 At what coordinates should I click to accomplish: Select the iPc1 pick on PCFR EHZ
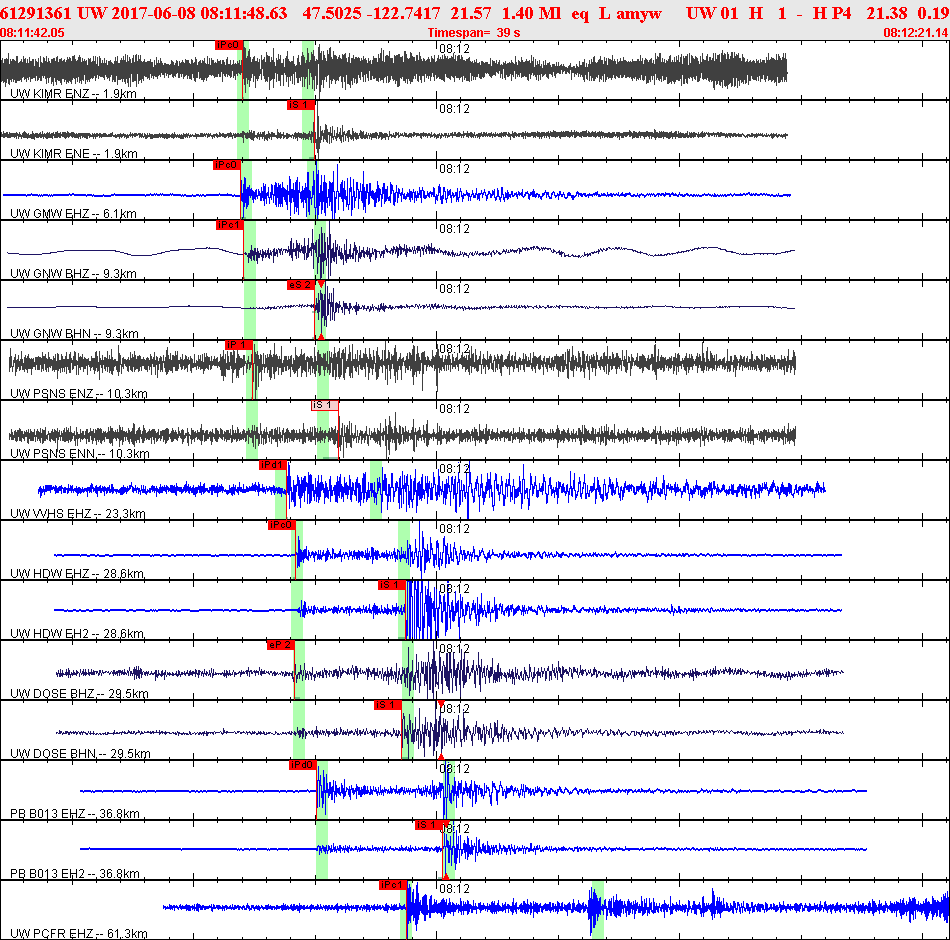[393, 885]
